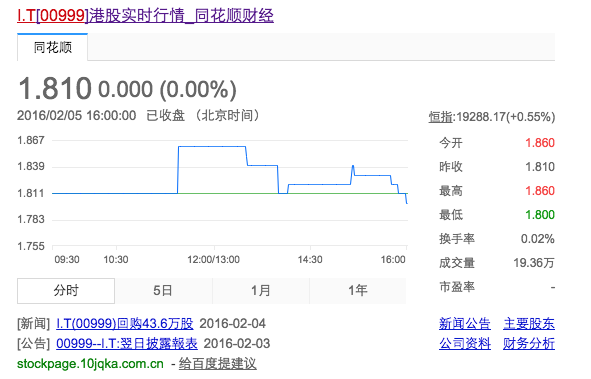Screen dimensions: 591x379
Task: Click the 昨收 value 1.810
Action: (540, 167)
